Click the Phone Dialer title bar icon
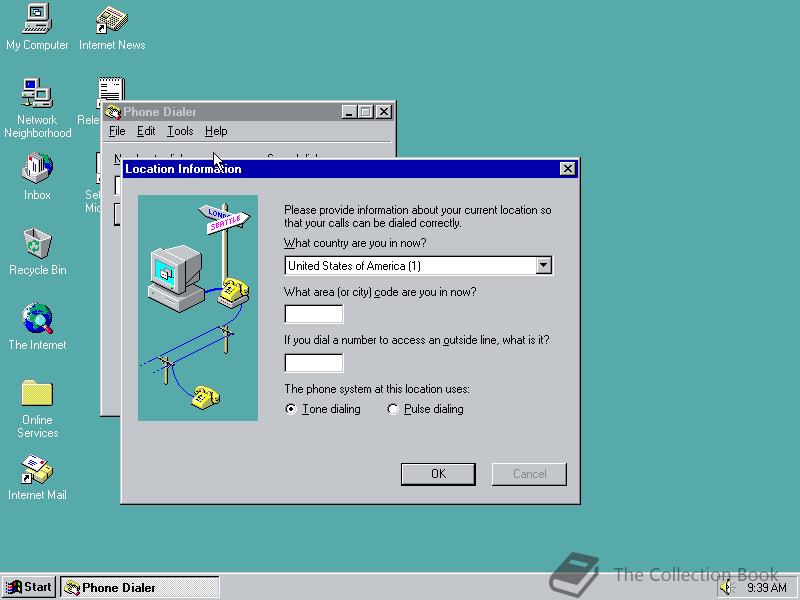Image resolution: width=800 pixels, height=600 pixels. (x=113, y=112)
